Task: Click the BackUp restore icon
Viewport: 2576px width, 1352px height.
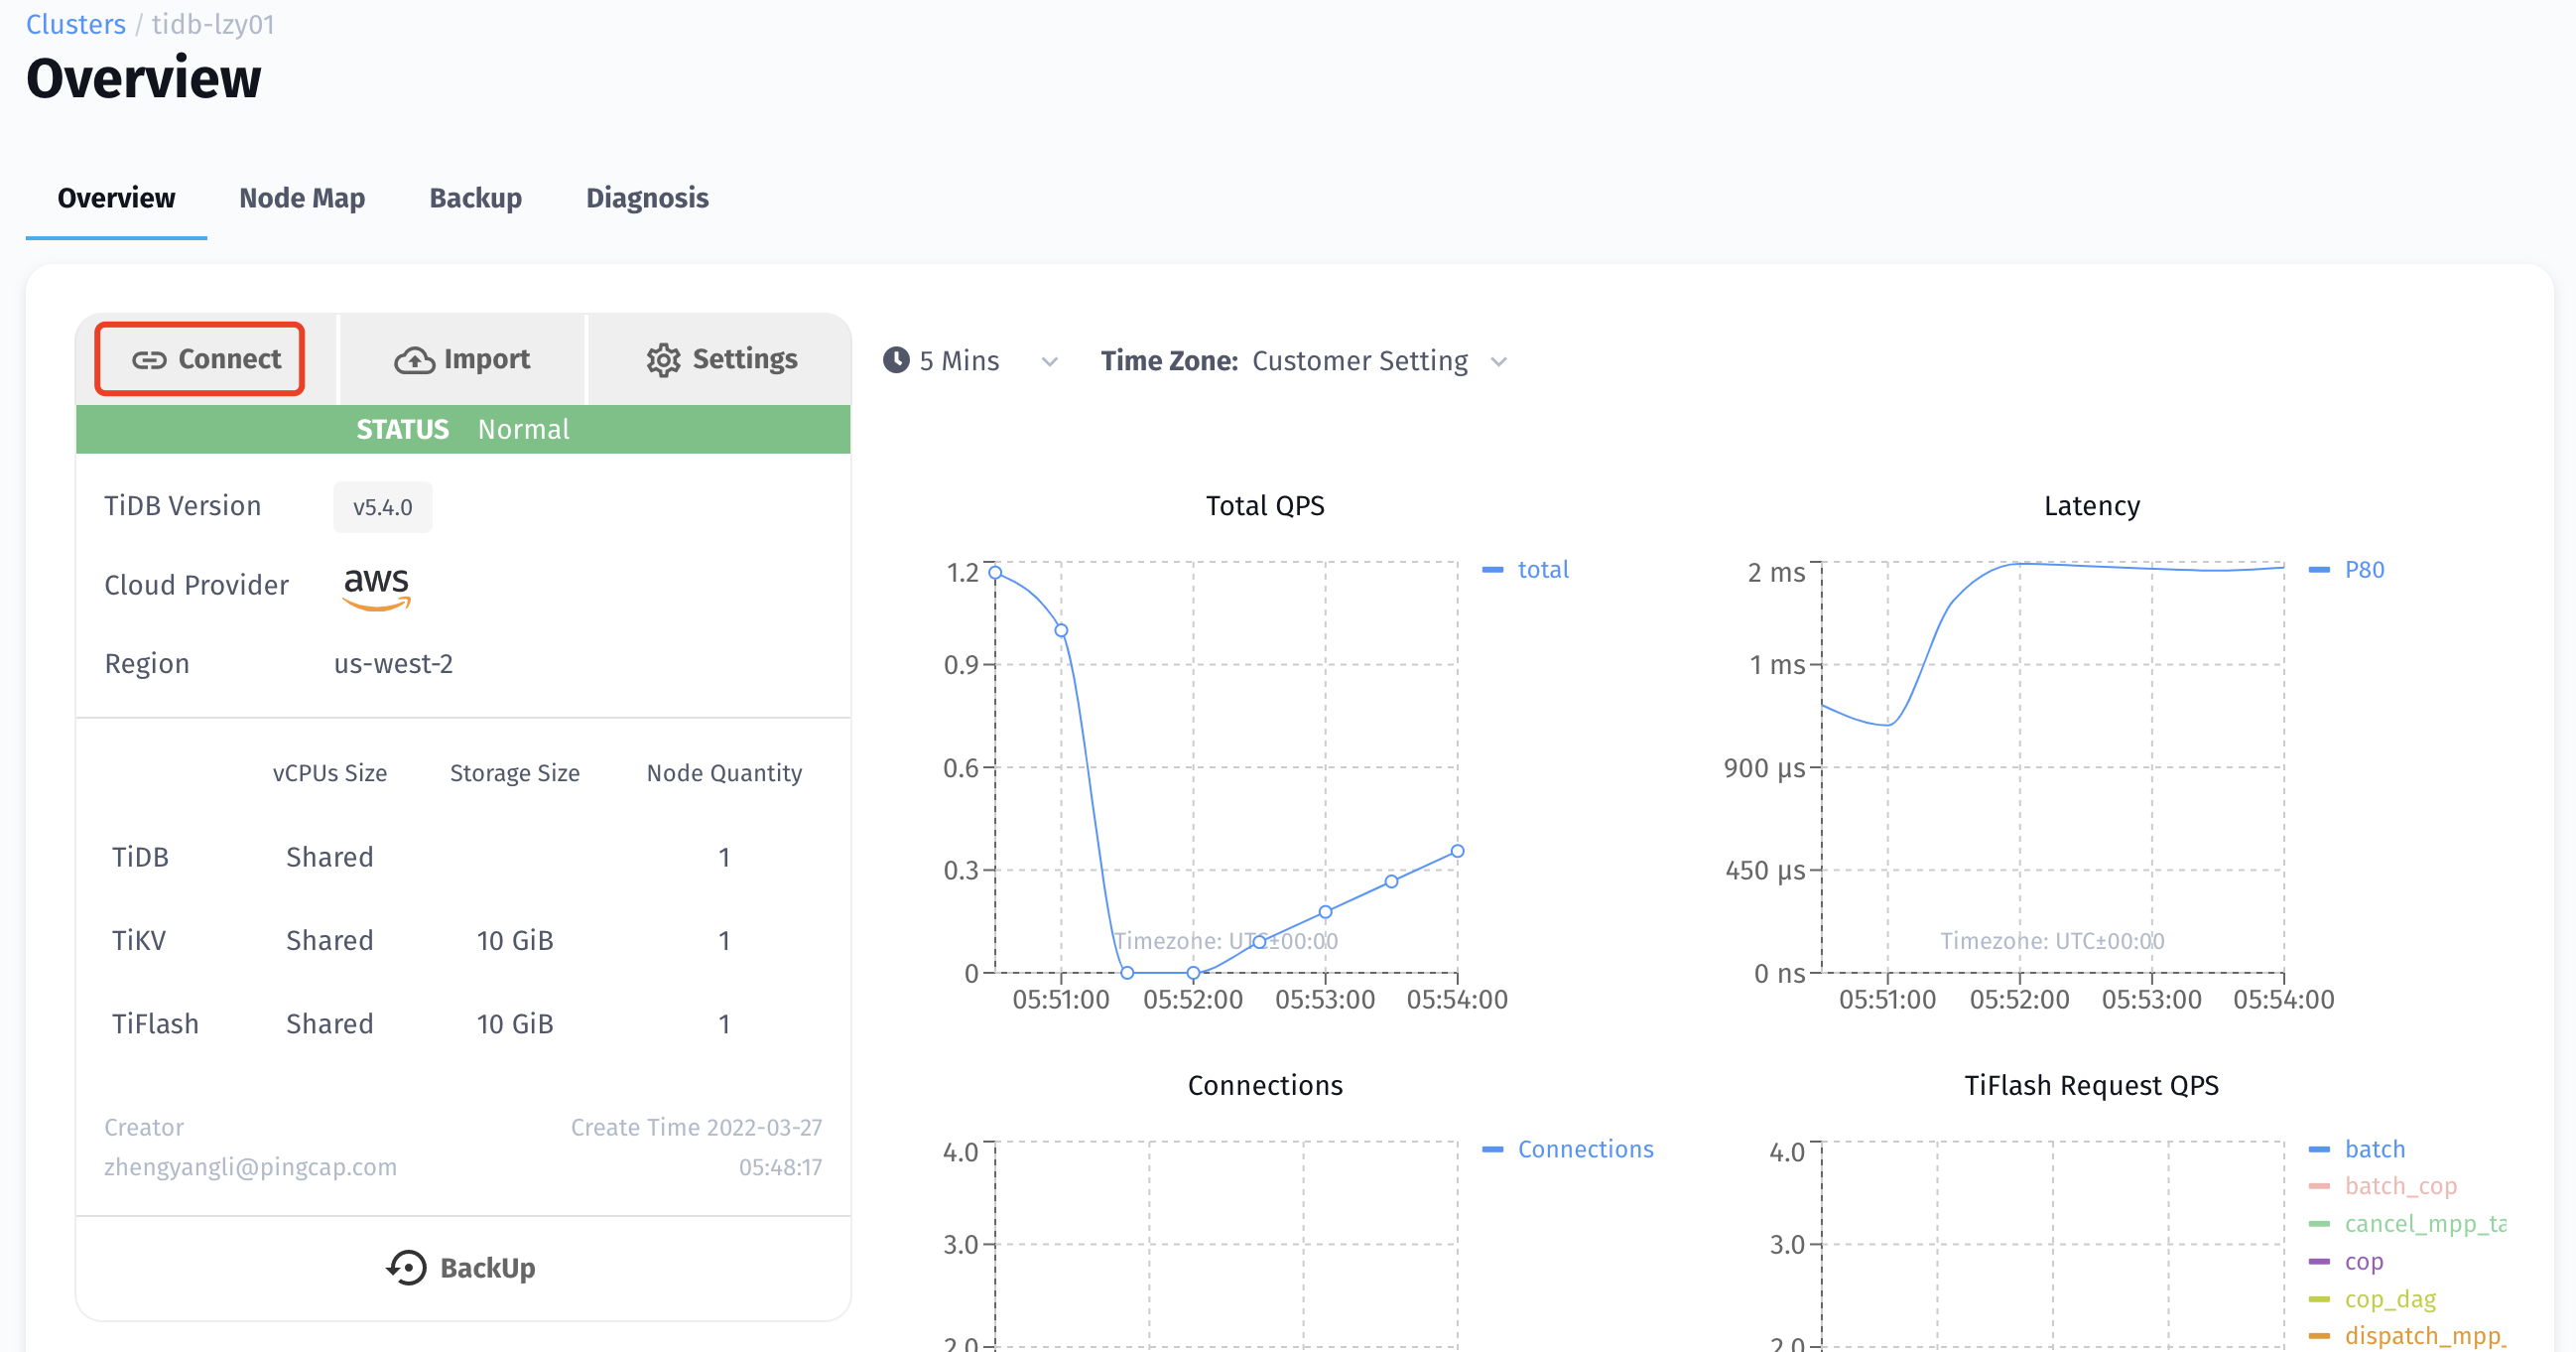Action: [406, 1267]
